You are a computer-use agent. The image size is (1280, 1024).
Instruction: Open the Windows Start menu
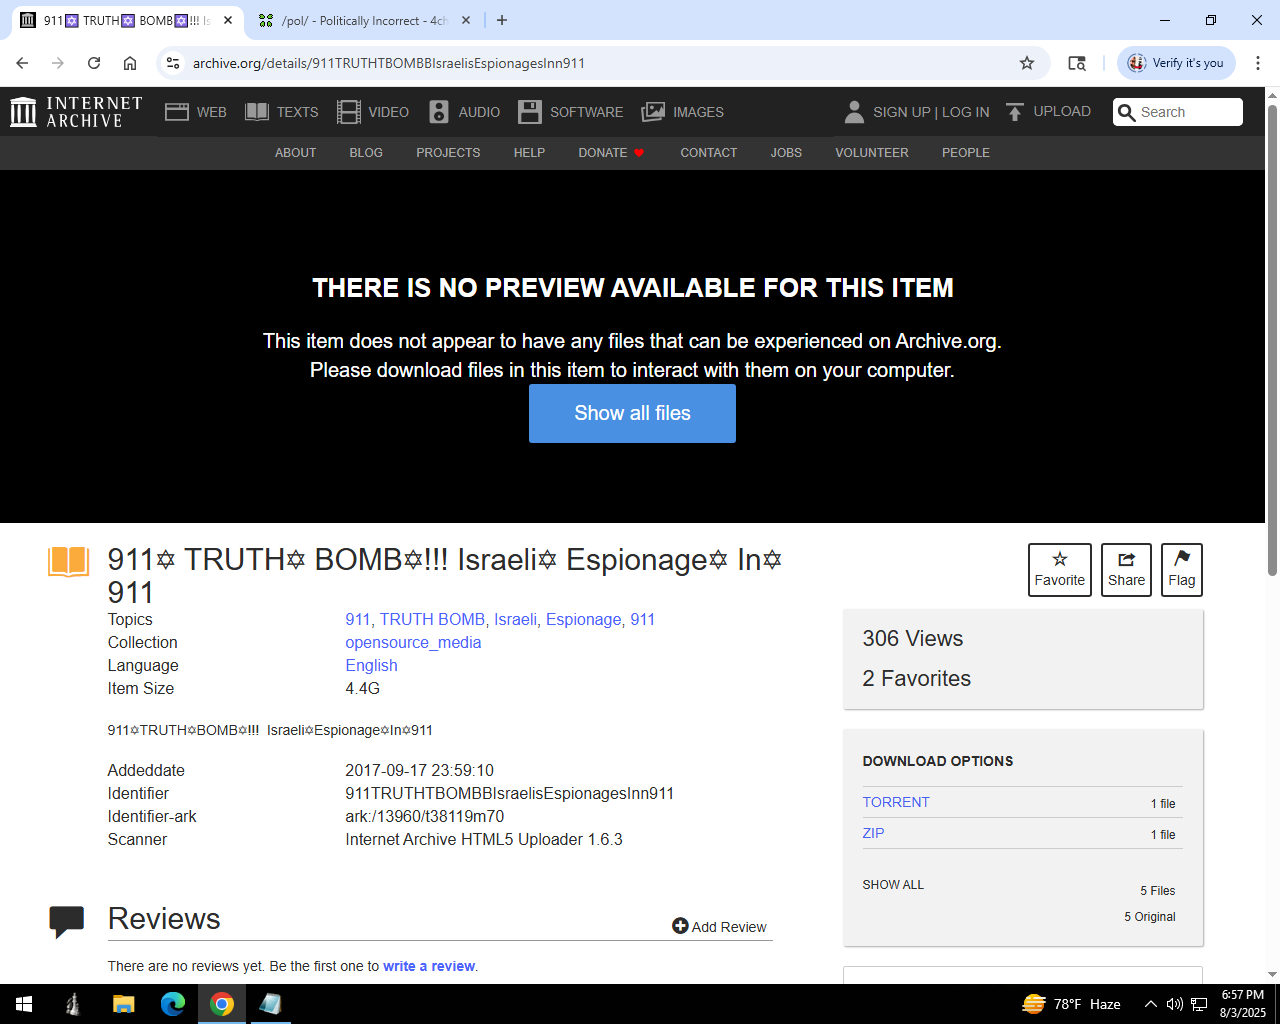(24, 1004)
